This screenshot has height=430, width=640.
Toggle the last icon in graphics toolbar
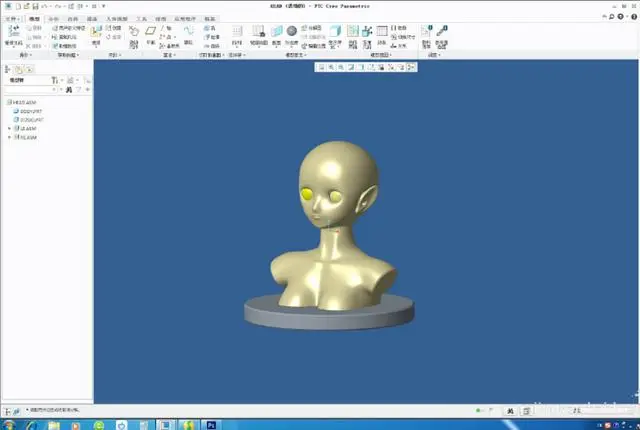pos(411,67)
